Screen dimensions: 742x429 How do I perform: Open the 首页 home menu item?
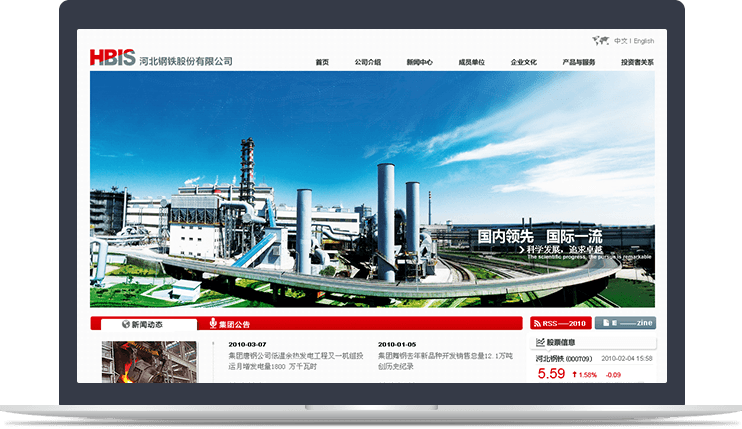[322, 62]
